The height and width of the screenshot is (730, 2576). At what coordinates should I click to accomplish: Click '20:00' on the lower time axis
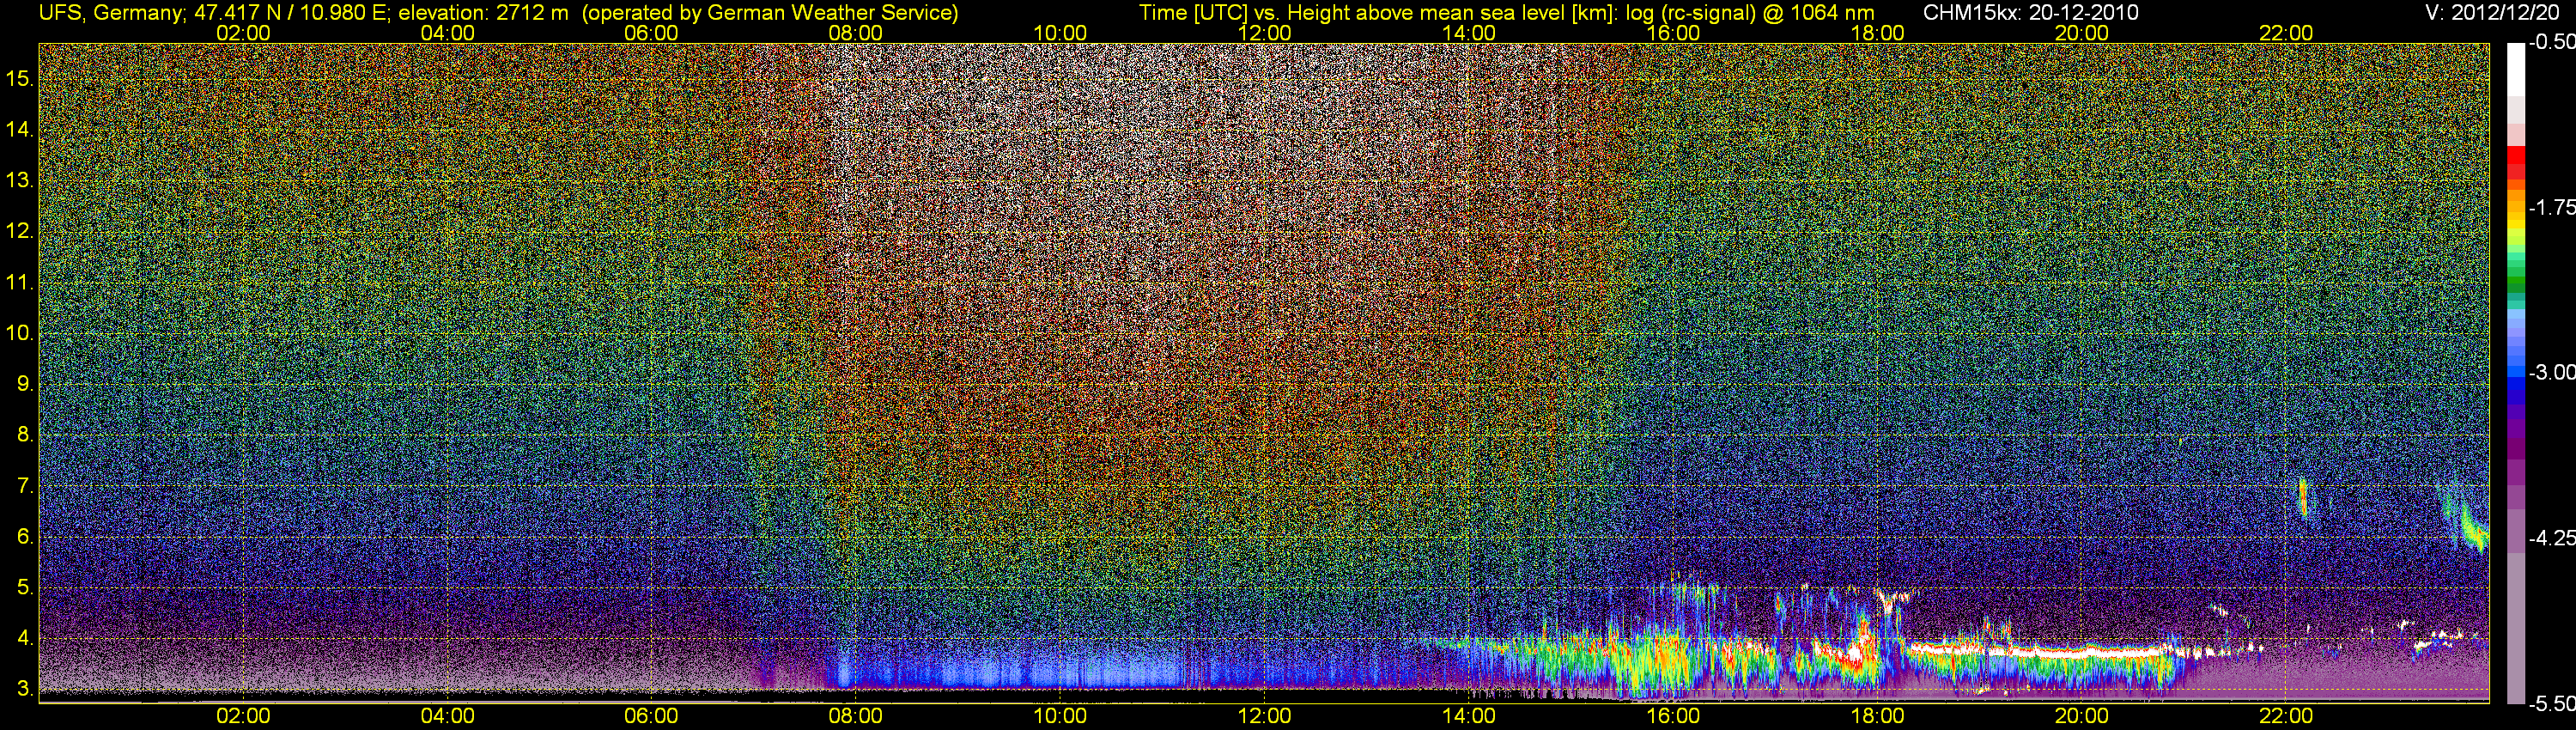click(x=2082, y=716)
